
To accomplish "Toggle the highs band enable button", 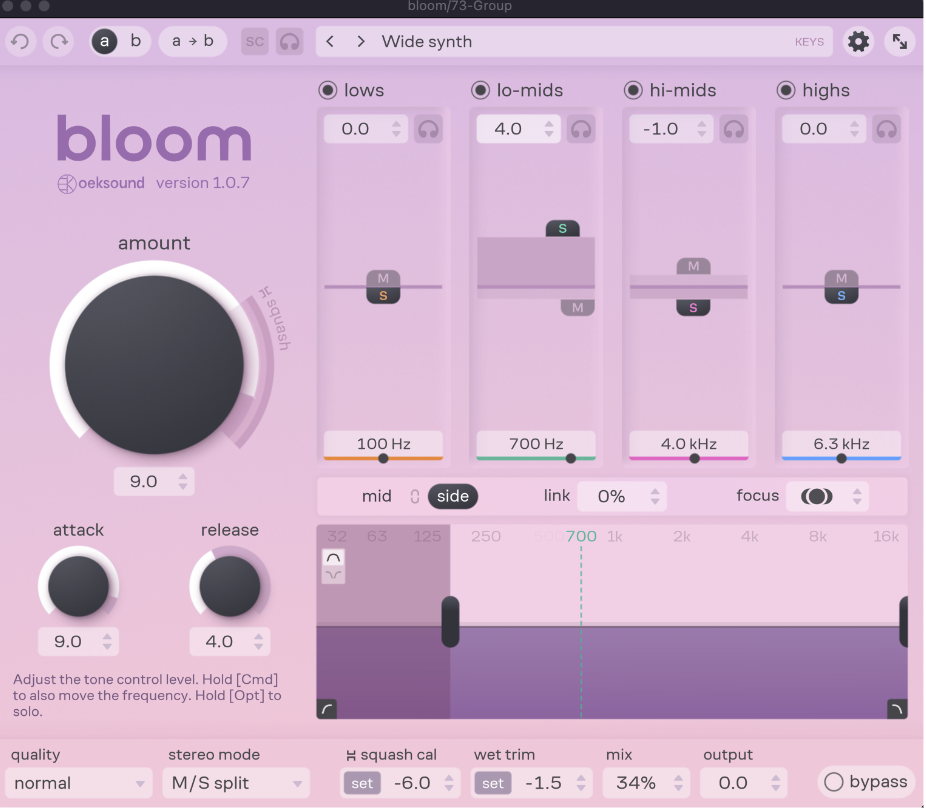I will pyautogui.click(x=786, y=90).
